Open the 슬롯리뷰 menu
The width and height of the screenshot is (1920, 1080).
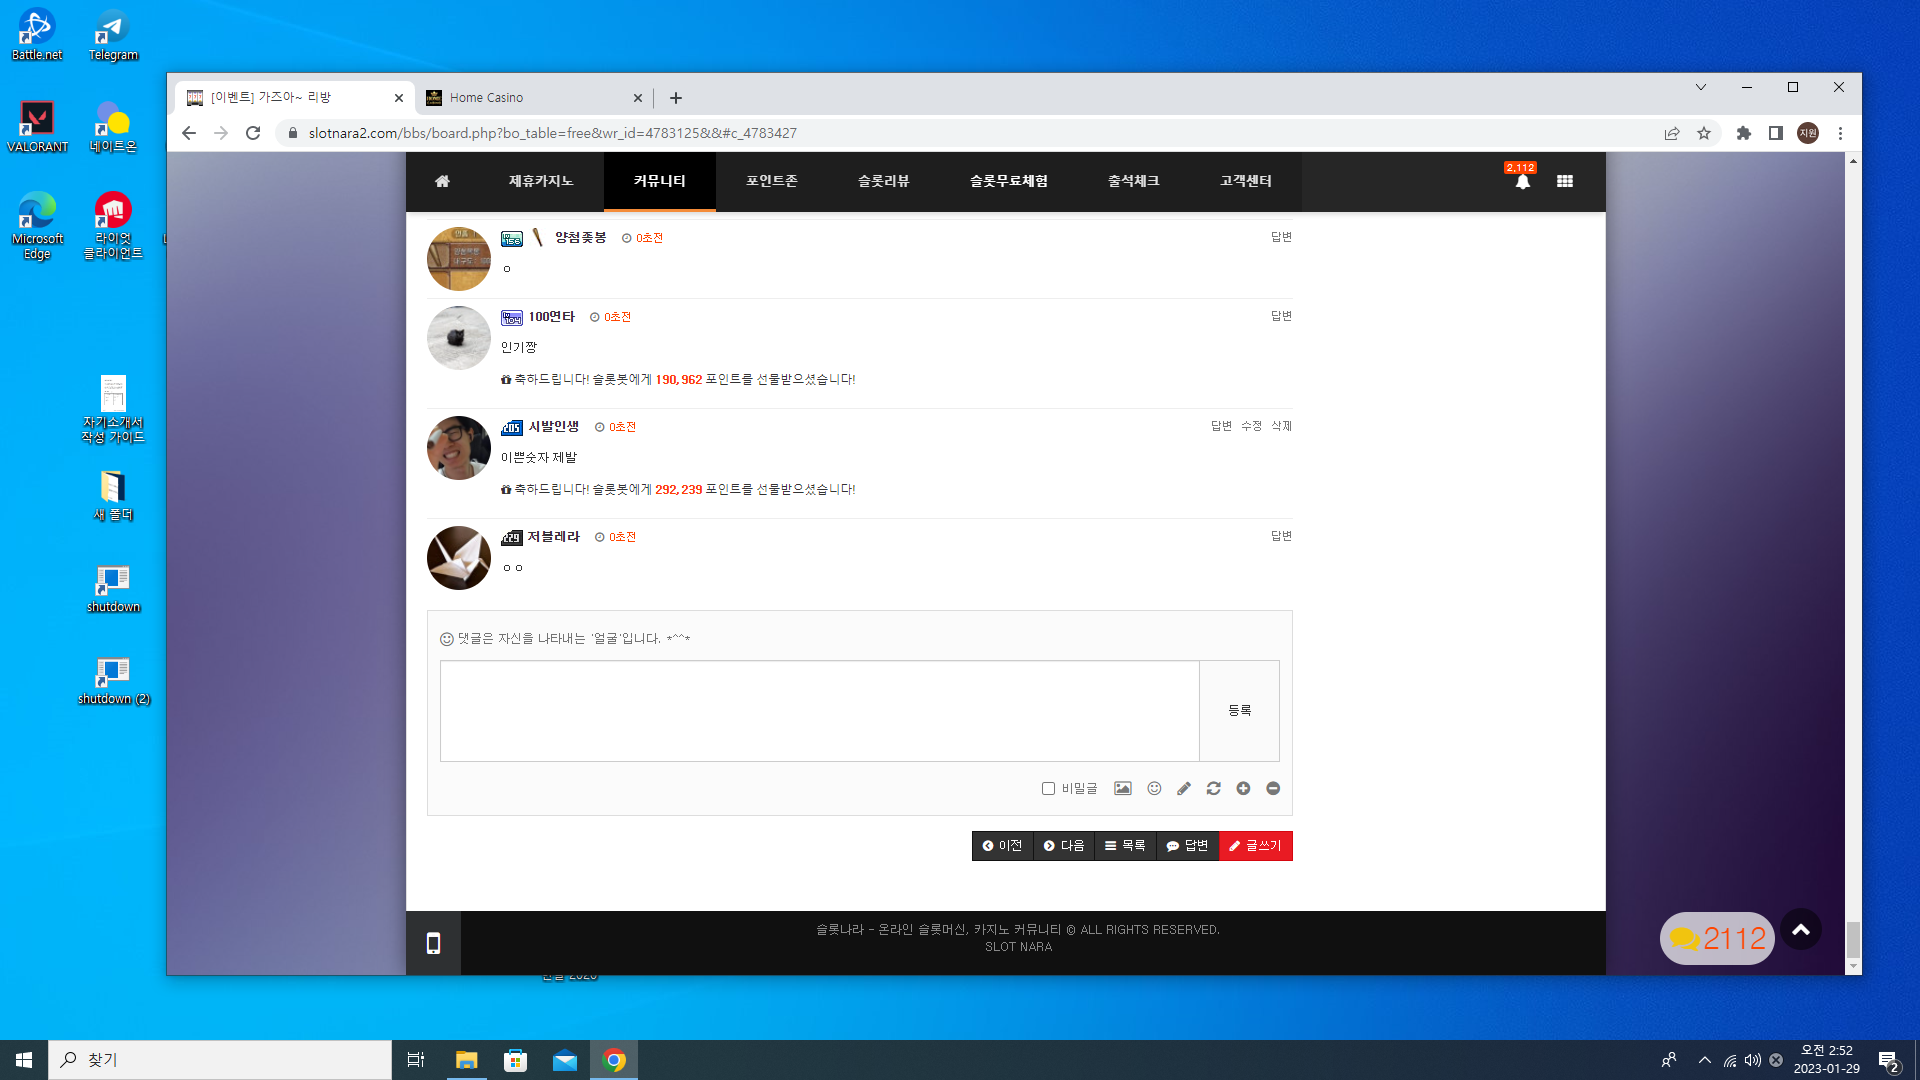[x=884, y=181]
